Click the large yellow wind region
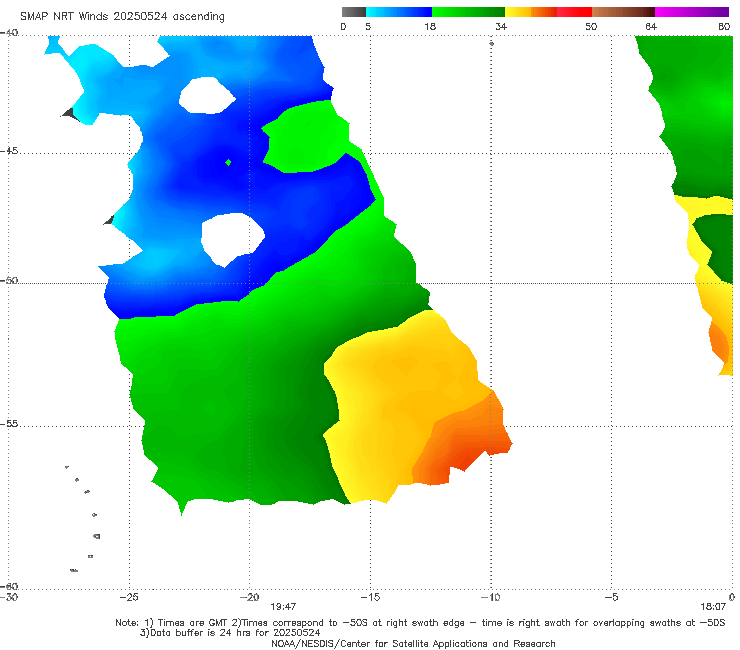The height and width of the screenshot is (650, 740). 401,401
